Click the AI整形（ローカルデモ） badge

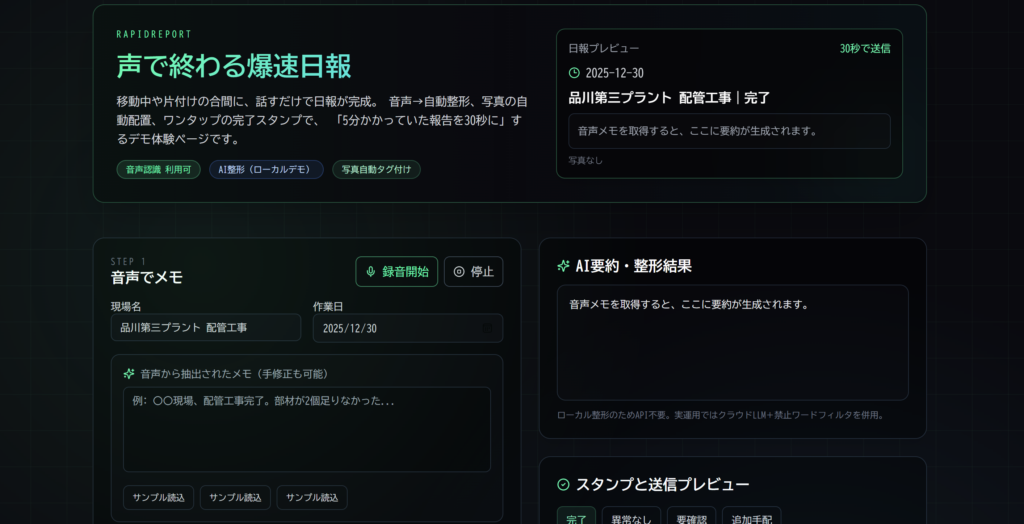(266, 170)
